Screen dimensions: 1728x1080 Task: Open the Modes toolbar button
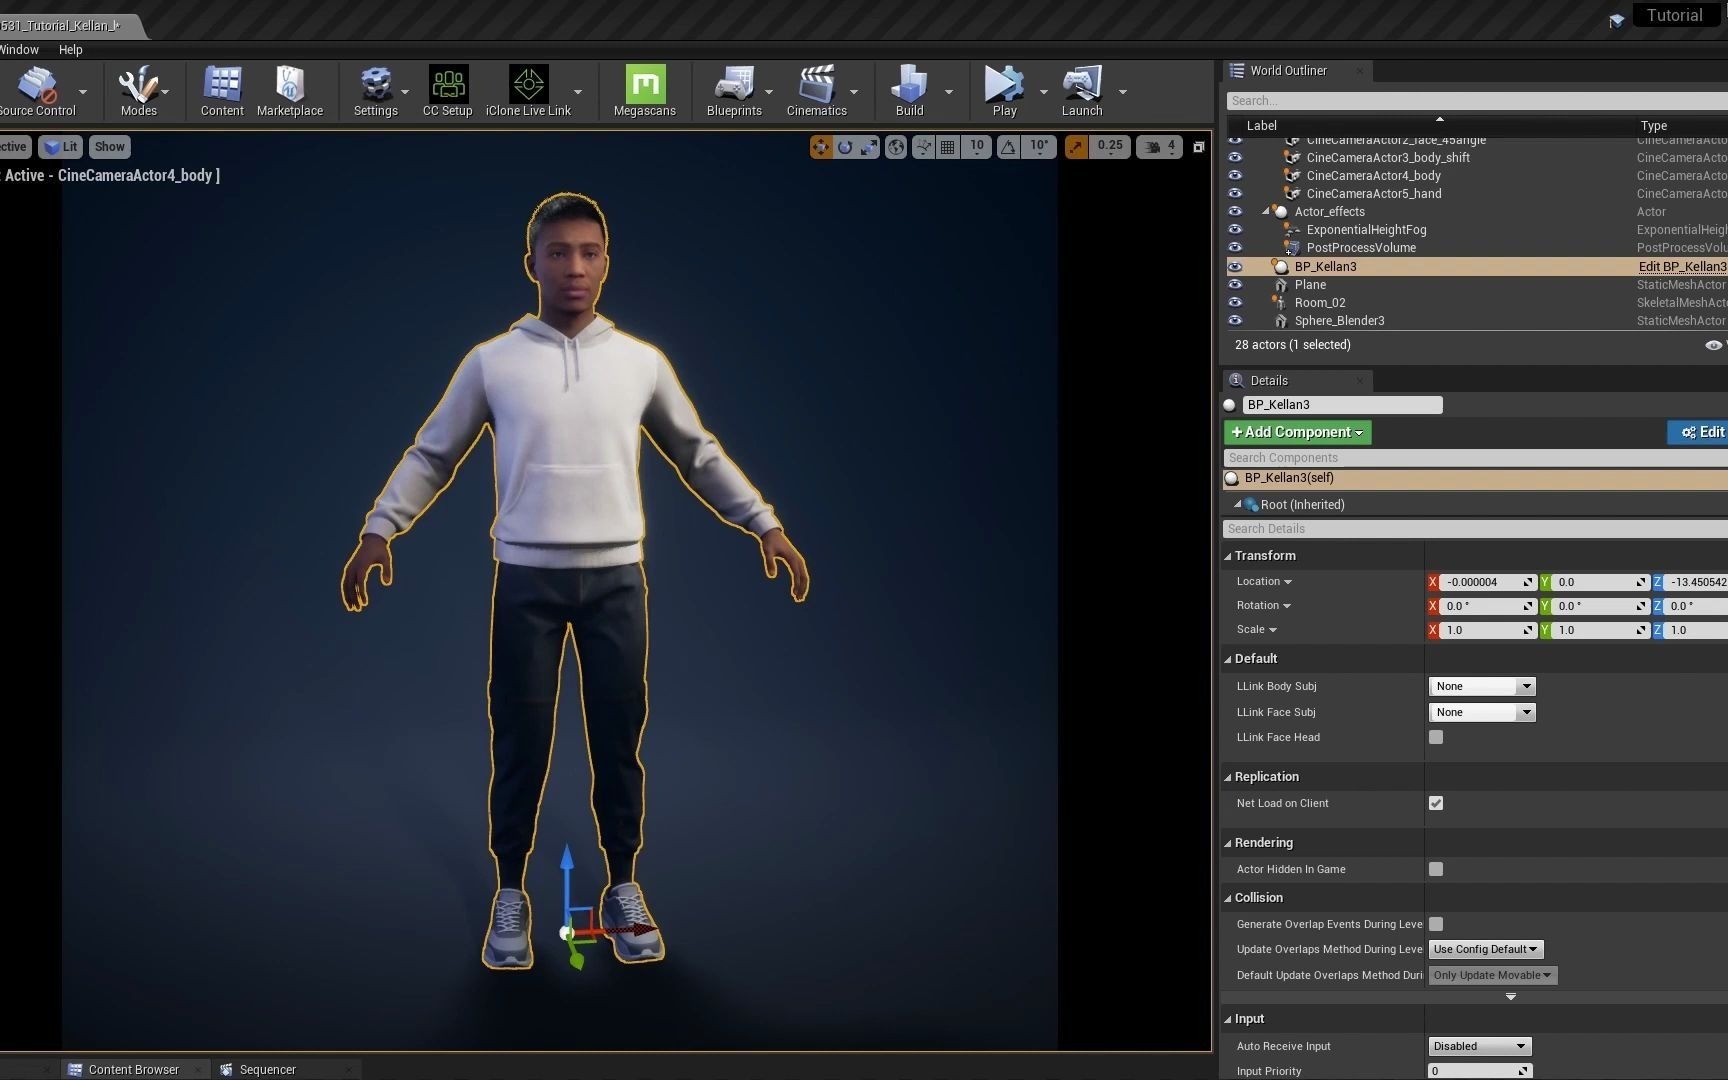tap(138, 91)
